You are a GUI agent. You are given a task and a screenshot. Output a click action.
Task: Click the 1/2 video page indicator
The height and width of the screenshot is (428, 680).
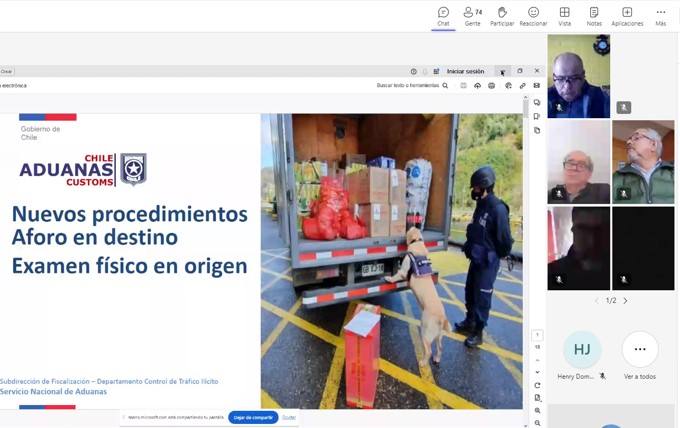pos(611,301)
